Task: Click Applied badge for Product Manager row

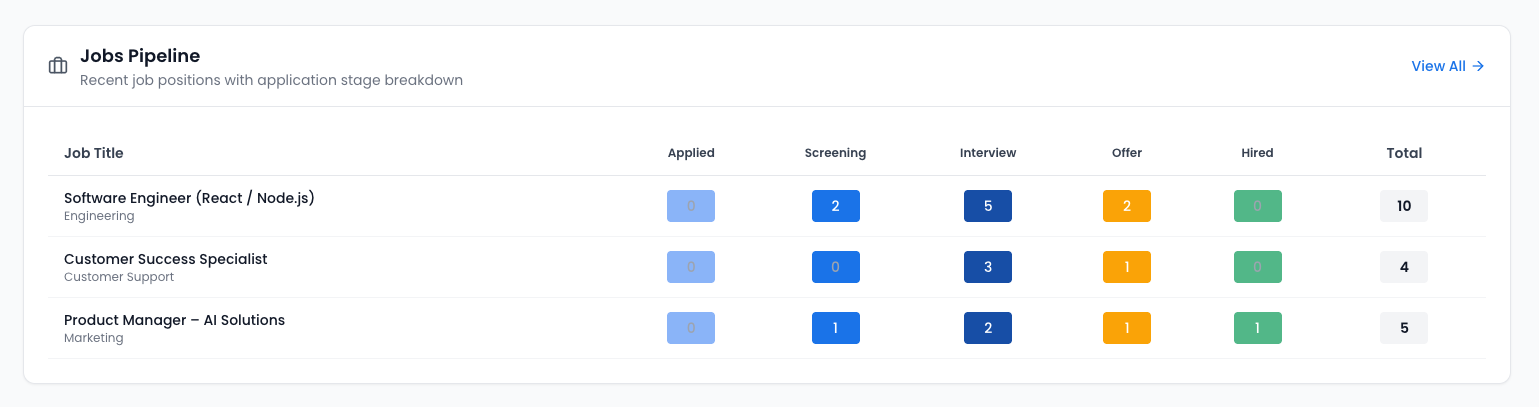Action: pos(691,328)
